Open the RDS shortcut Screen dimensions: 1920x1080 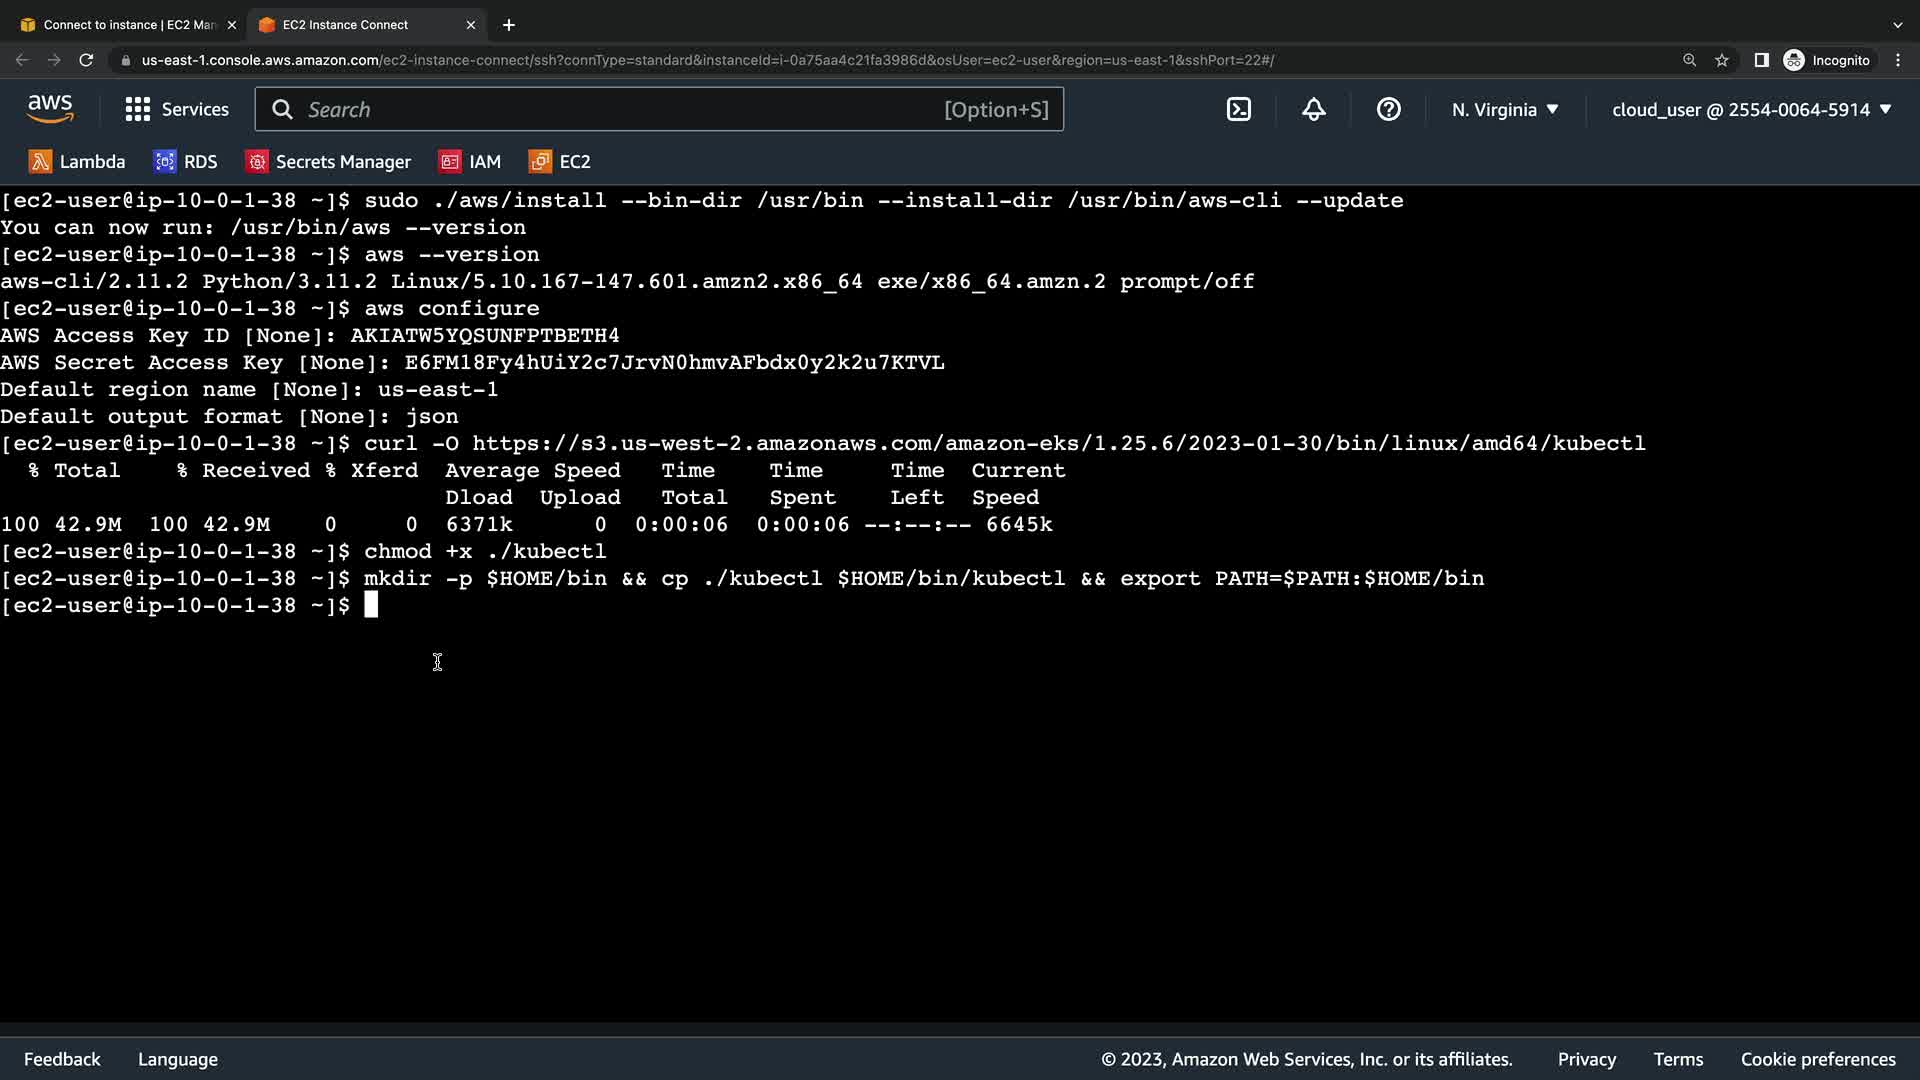coord(185,161)
